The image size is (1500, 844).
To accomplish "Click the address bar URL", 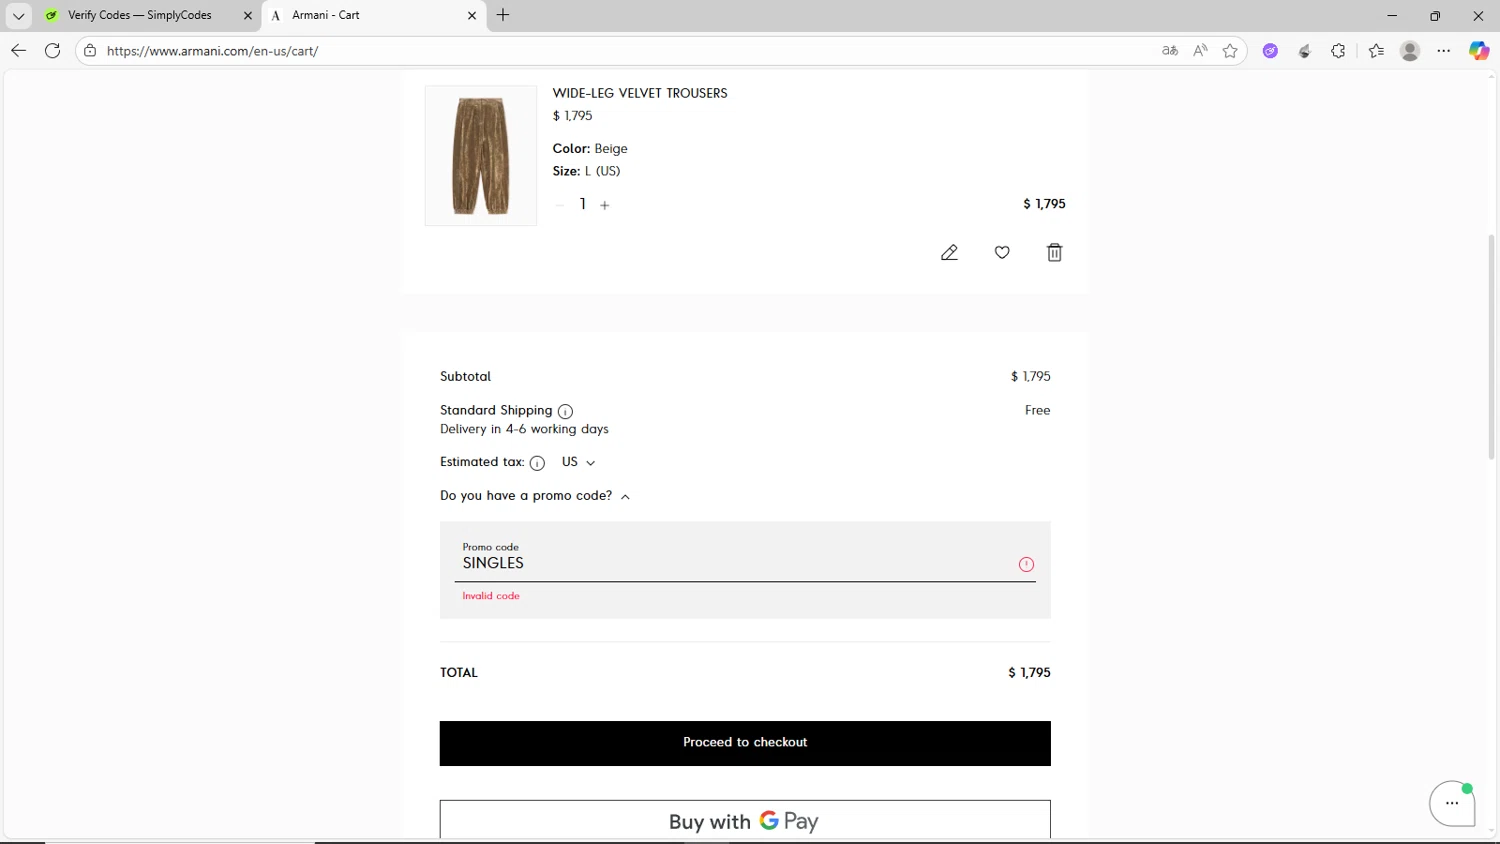I will [x=212, y=51].
